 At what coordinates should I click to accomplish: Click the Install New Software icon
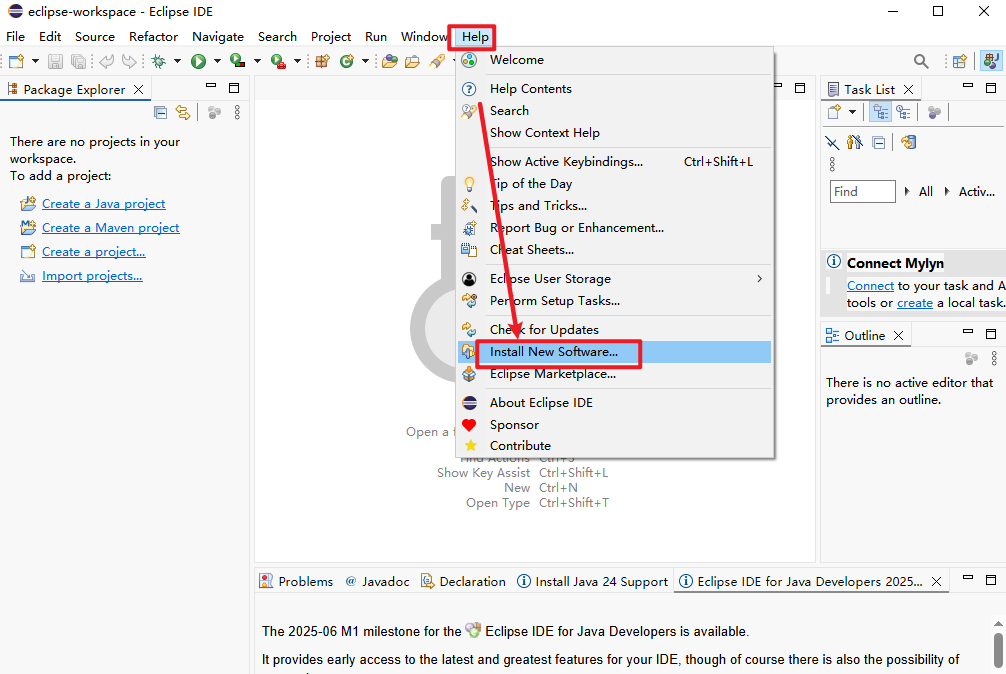click(469, 352)
